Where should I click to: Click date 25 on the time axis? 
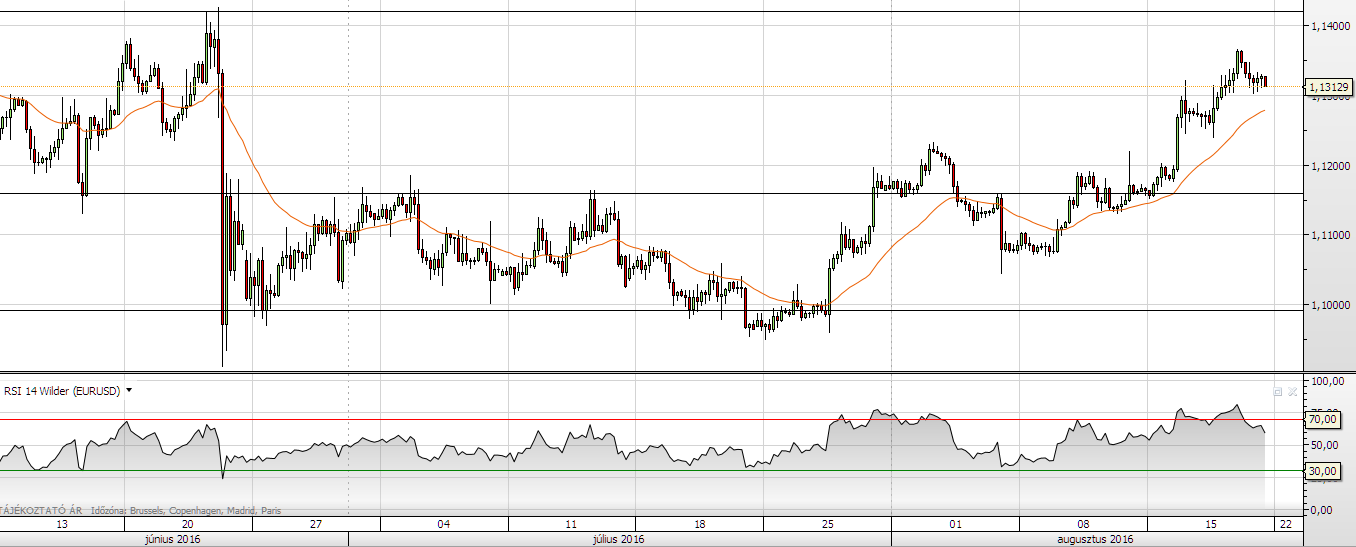(x=828, y=524)
